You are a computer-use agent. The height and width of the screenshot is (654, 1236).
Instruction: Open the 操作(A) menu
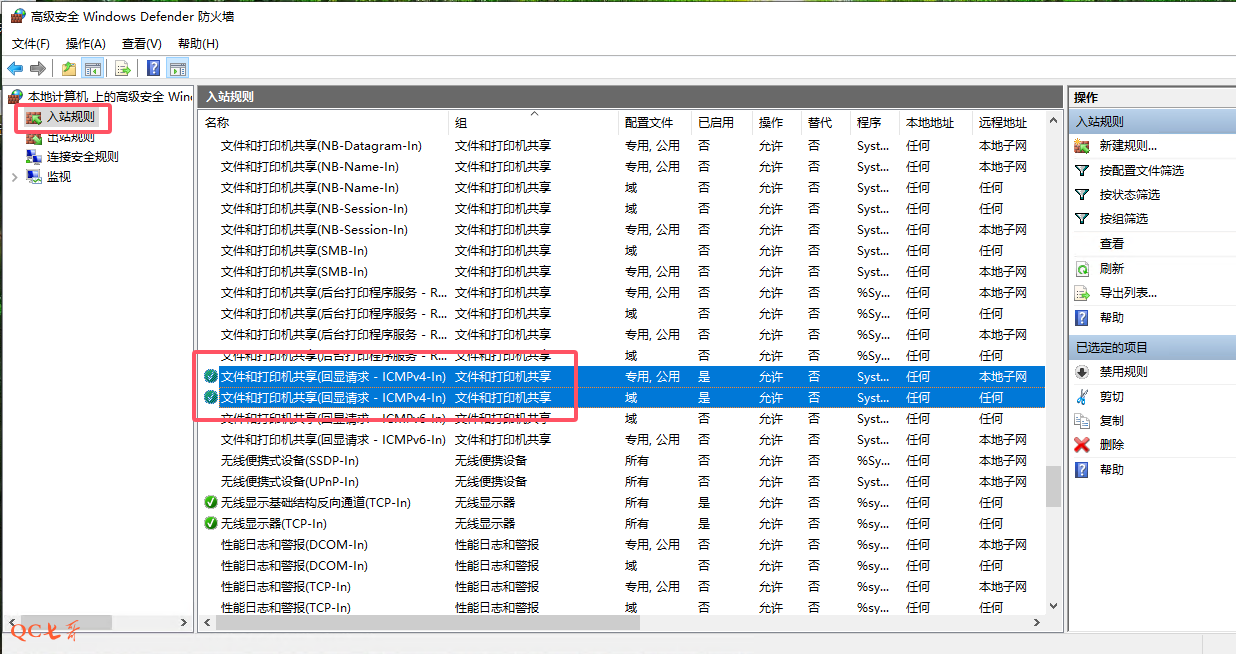pos(85,44)
